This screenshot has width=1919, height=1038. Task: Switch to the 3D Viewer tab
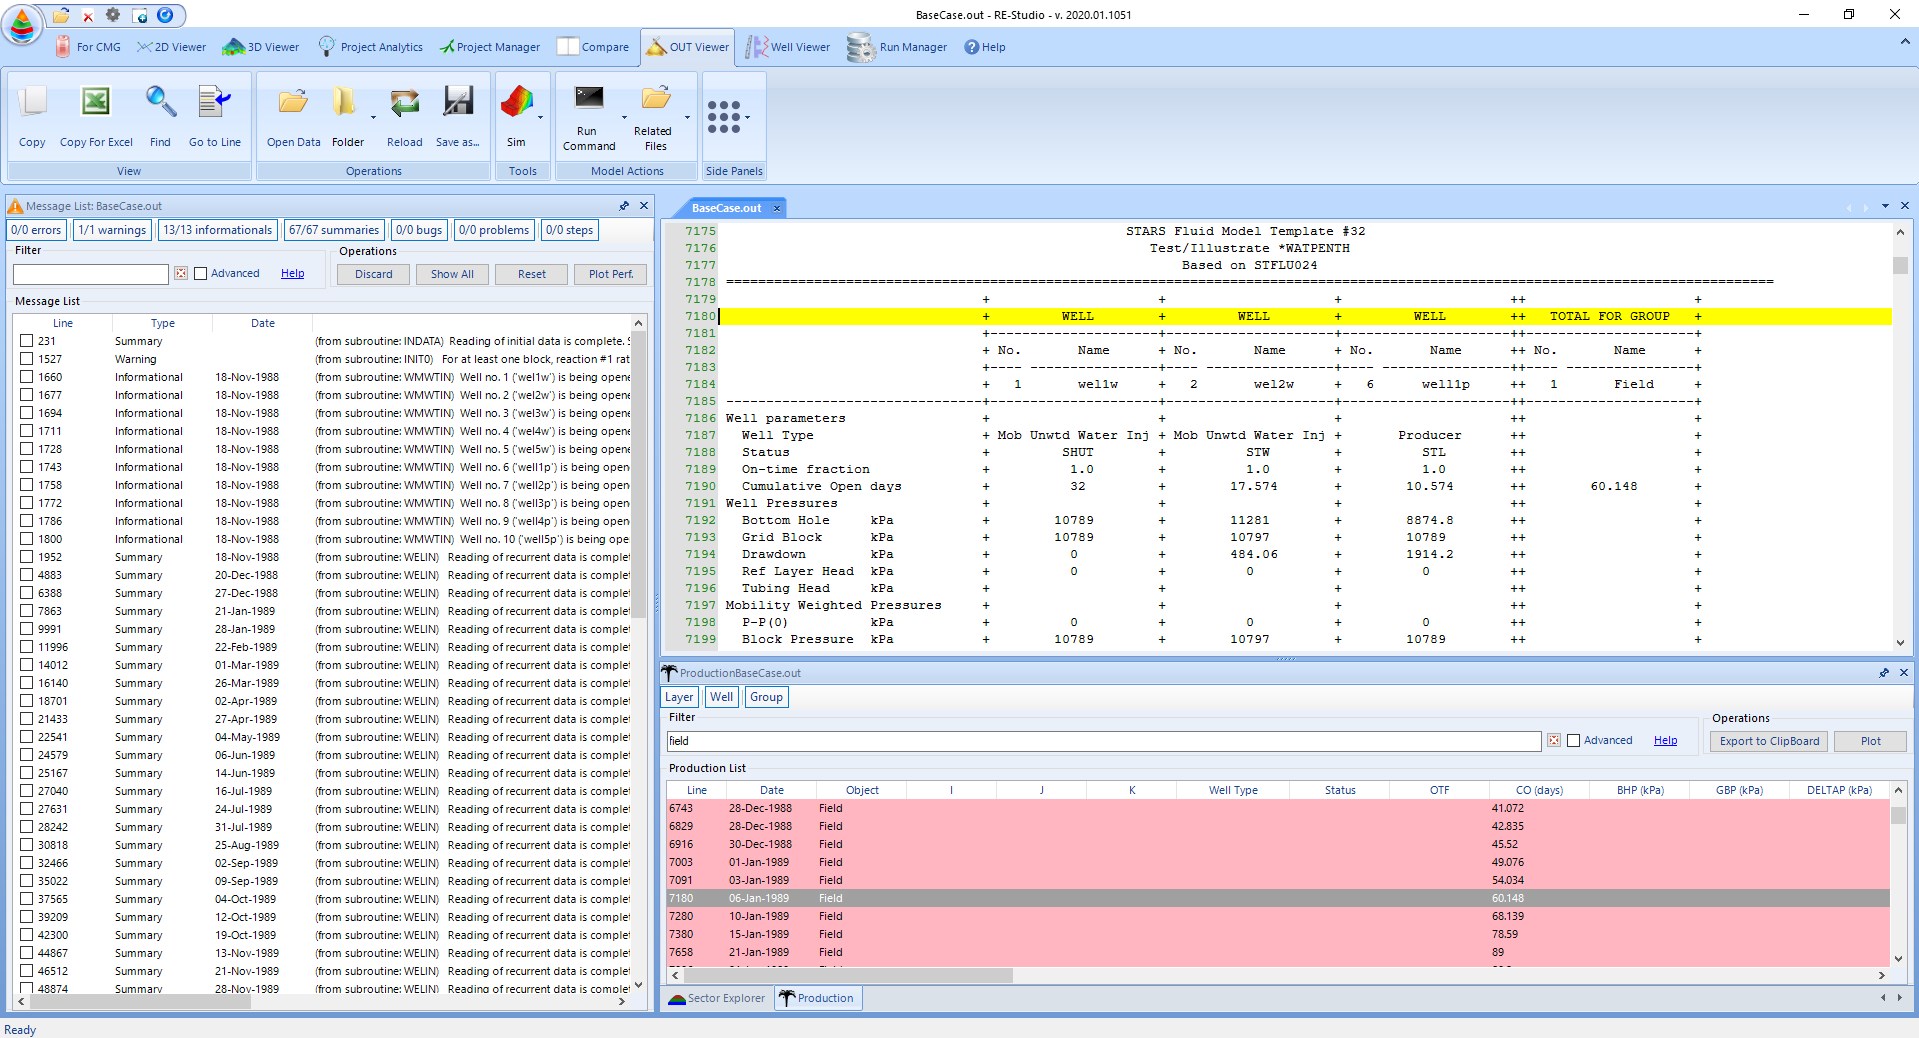click(262, 47)
